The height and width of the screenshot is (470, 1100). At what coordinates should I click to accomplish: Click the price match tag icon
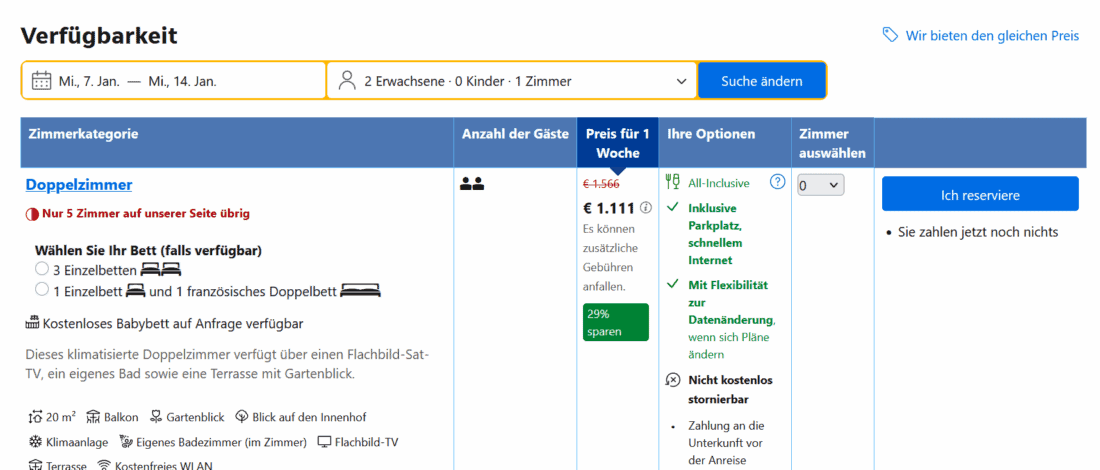tap(890, 35)
